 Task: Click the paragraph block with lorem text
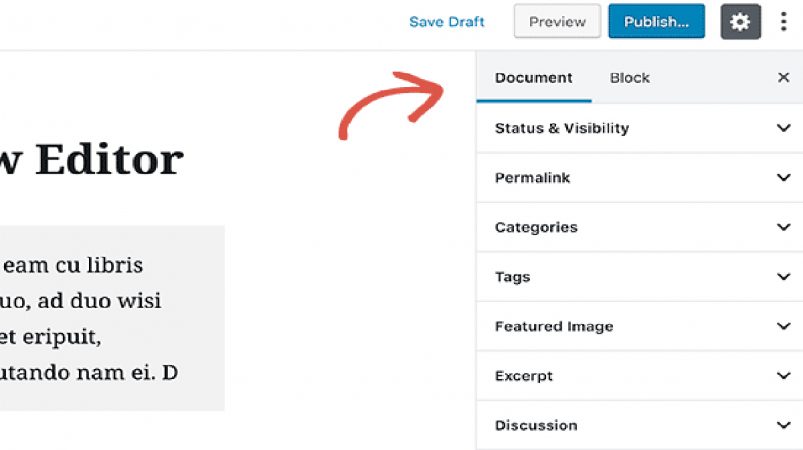point(112,318)
